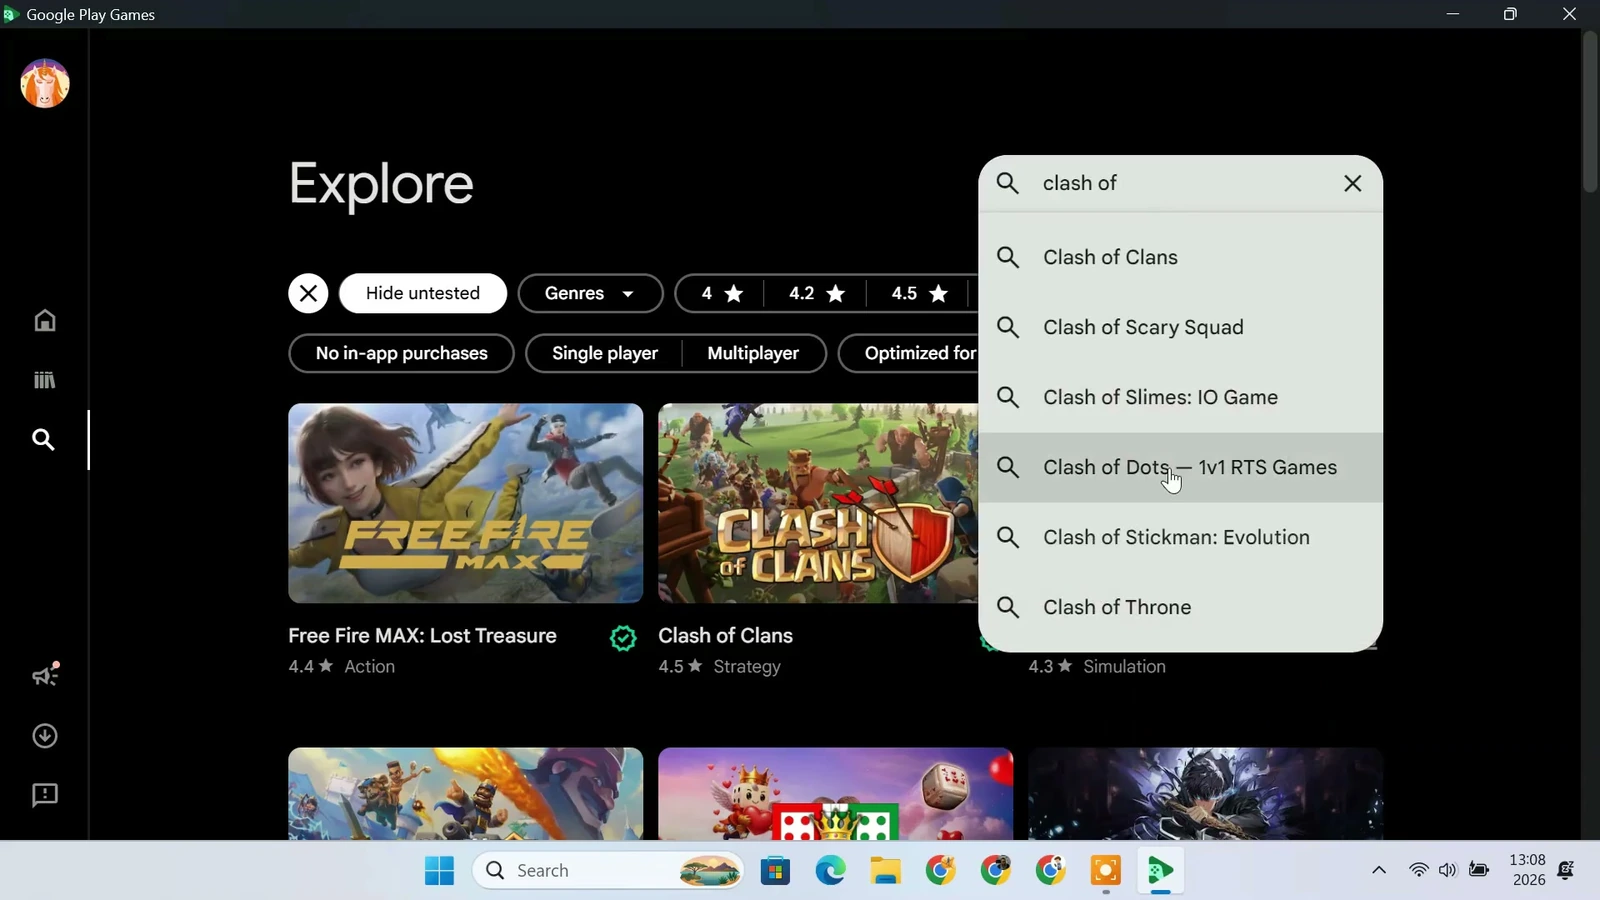Clear all filters with the round X button

click(x=308, y=293)
